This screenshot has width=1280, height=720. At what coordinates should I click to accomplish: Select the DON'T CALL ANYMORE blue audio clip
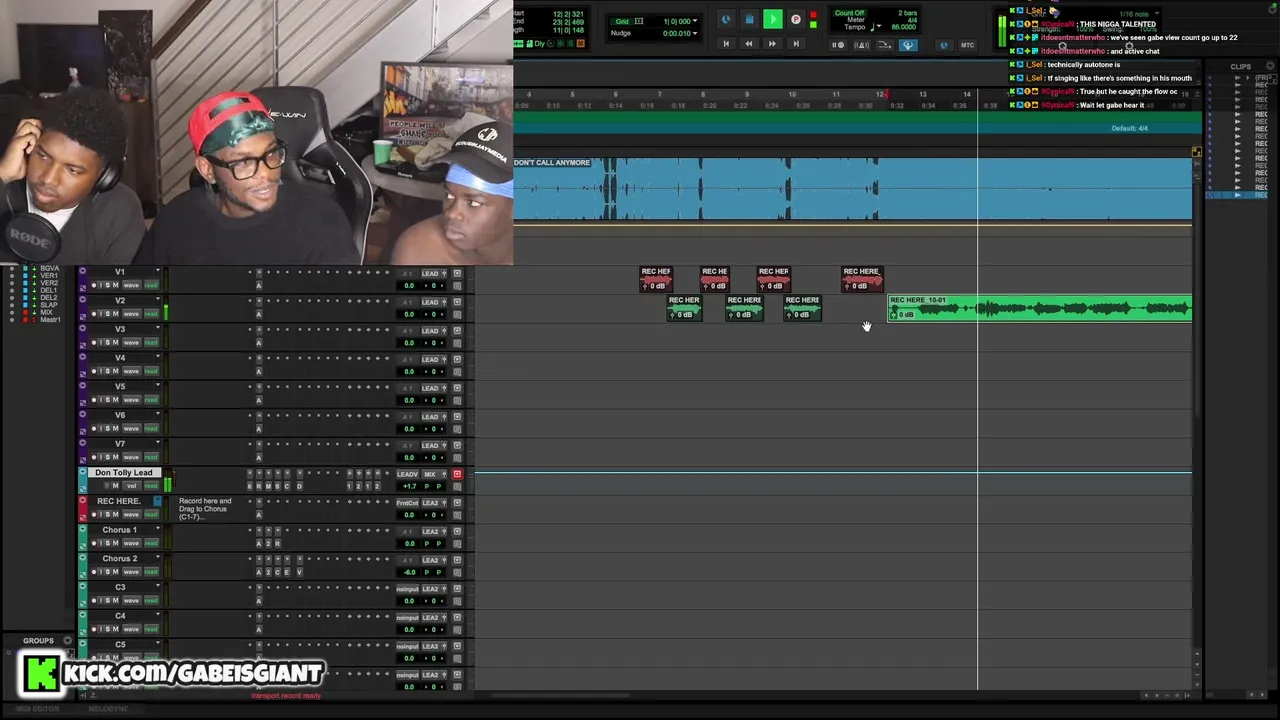pos(852,188)
